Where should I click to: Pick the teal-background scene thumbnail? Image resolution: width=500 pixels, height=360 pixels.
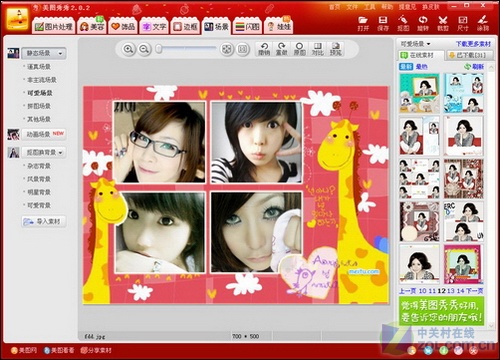click(x=419, y=93)
